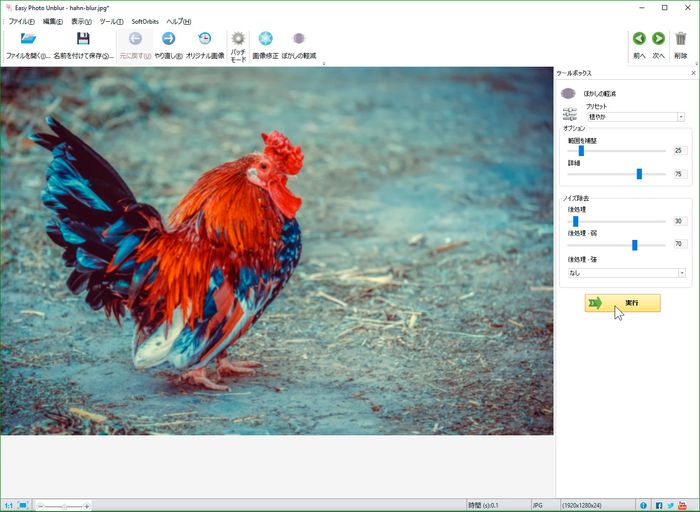
Task: Click the 後処理 value field 30
Action: [680, 221]
